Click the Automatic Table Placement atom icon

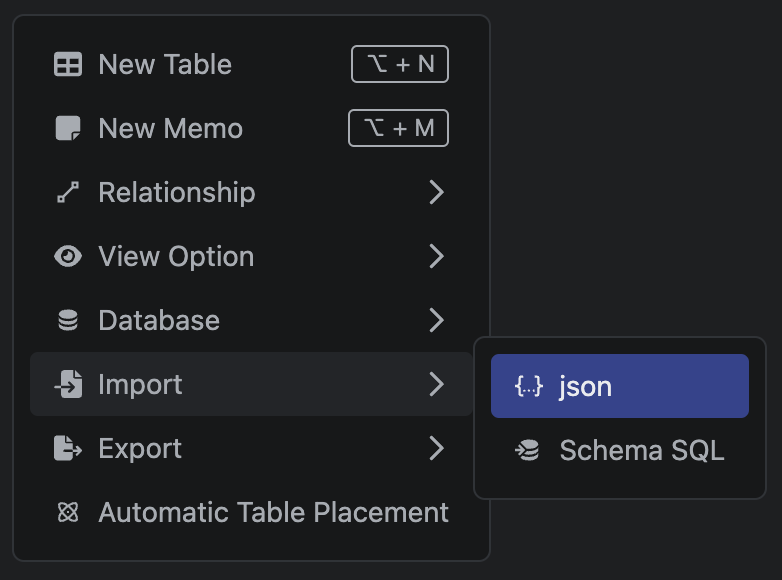coord(68,513)
